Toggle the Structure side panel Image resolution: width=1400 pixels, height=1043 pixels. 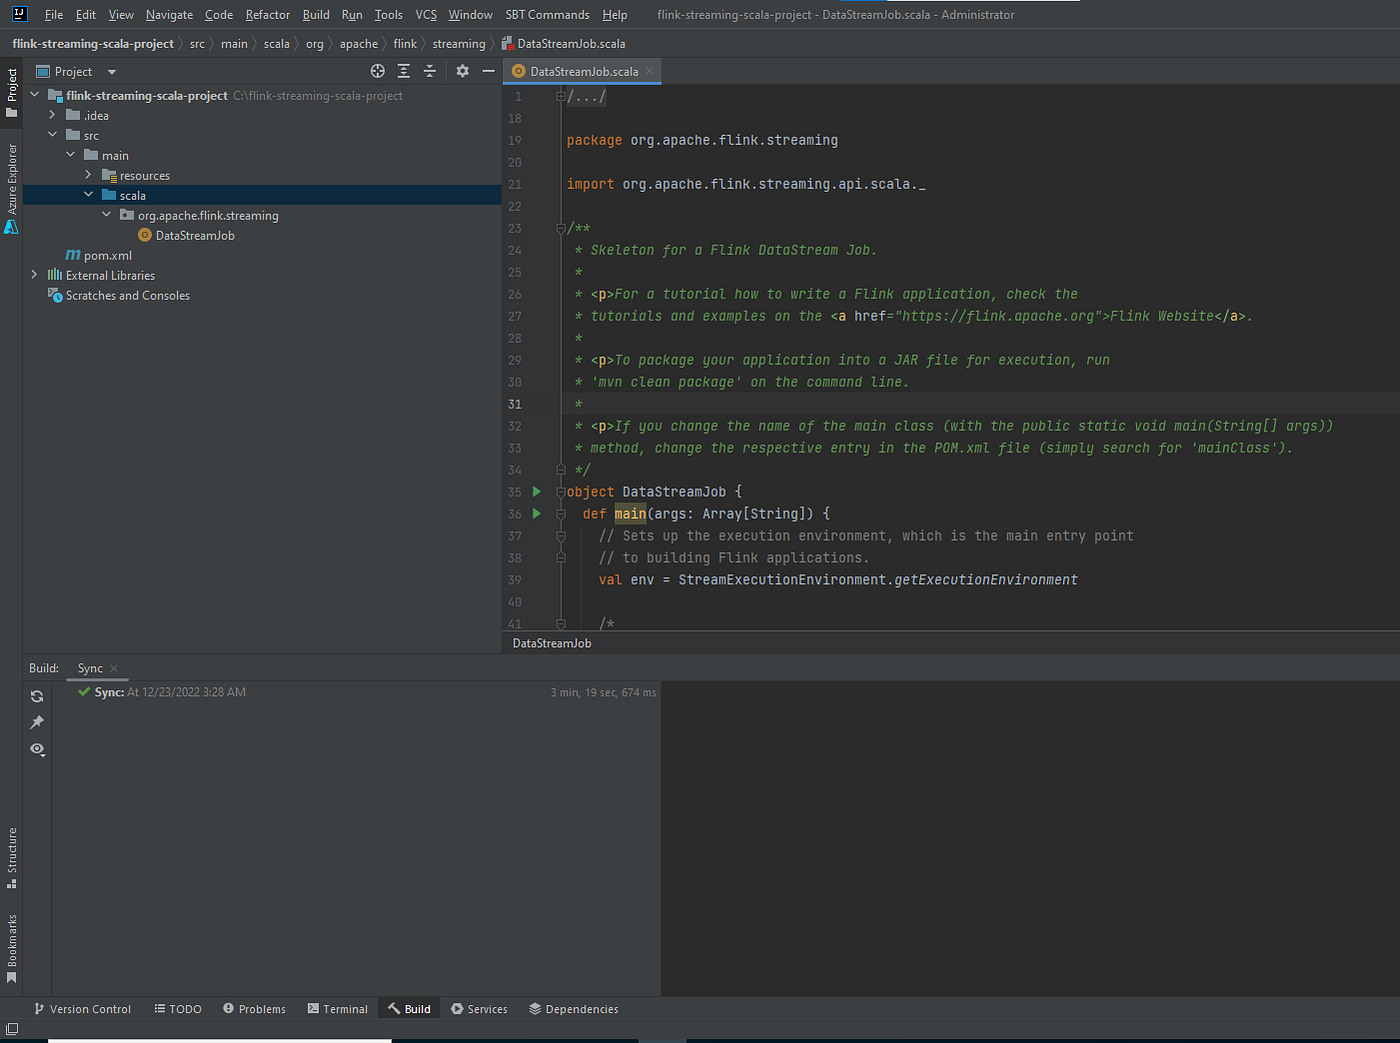(11, 857)
